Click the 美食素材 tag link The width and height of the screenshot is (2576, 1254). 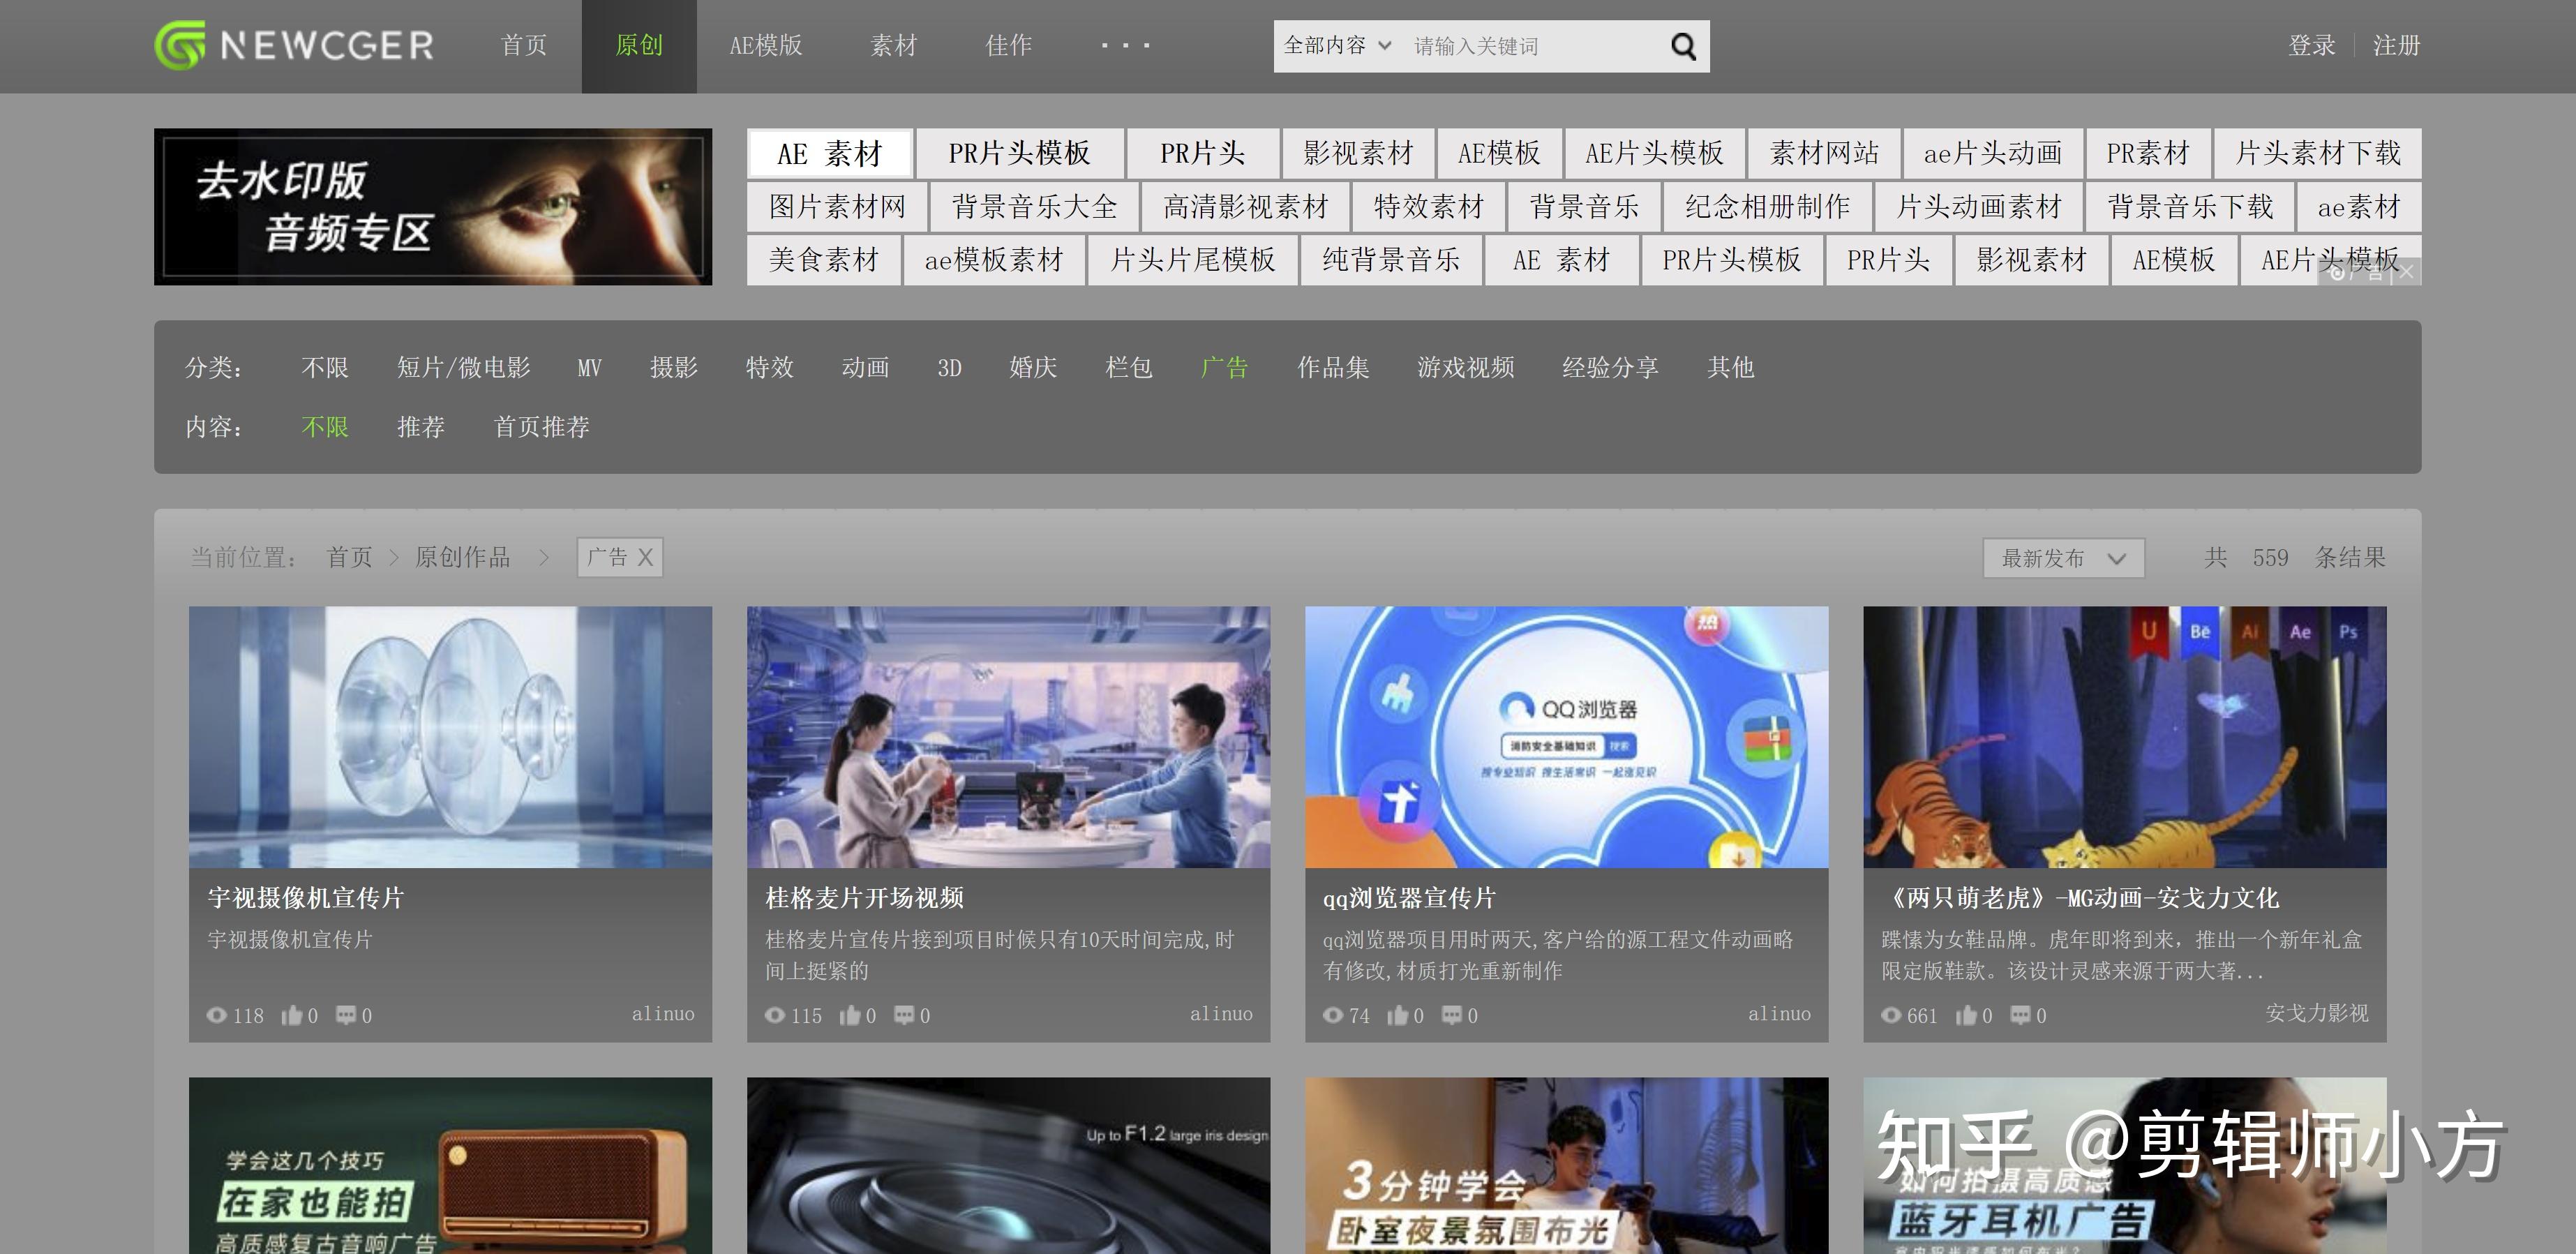point(824,260)
